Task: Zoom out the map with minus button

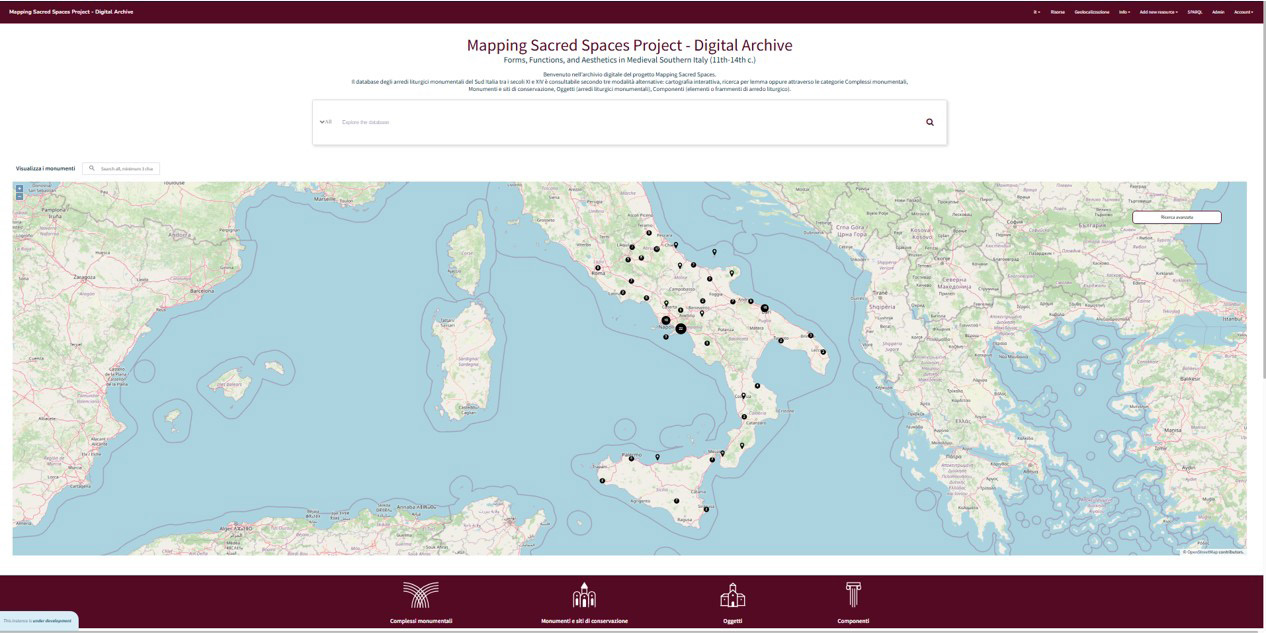Action: tap(19, 196)
